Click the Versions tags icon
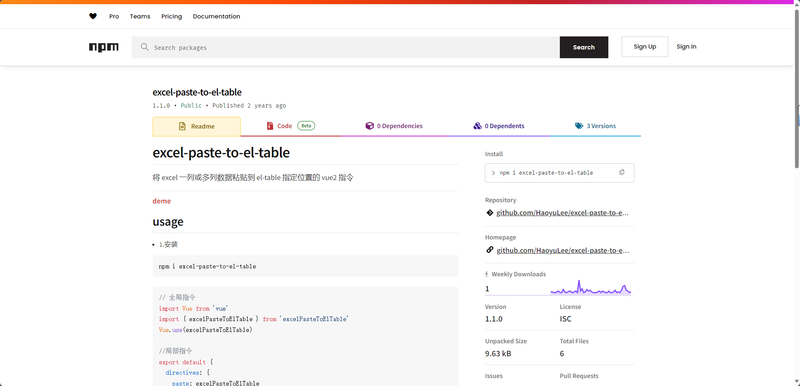Image resolution: width=800 pixels, height=386 pixels. click(579, 126)
